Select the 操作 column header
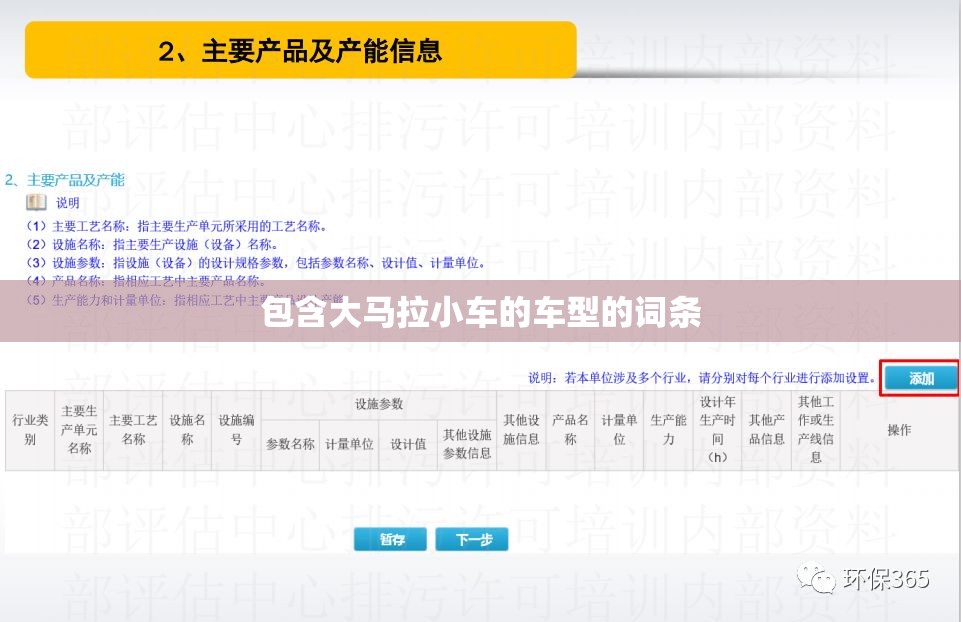This screenshot has height=622, width=961. (899, 430)
